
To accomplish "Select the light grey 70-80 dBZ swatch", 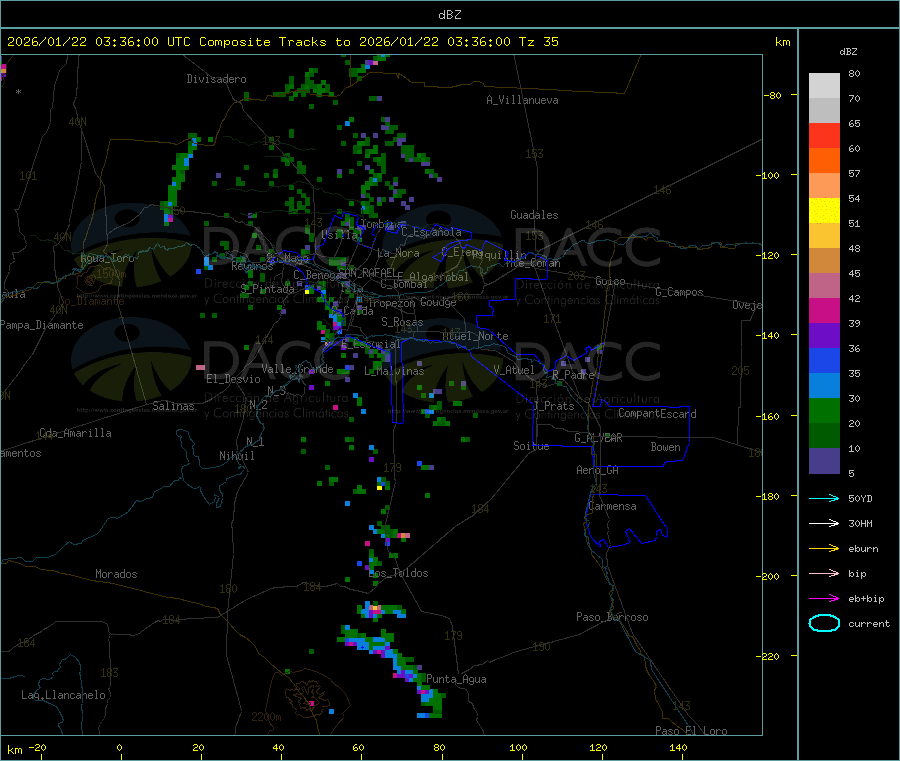I will click(x=824, y=86).
